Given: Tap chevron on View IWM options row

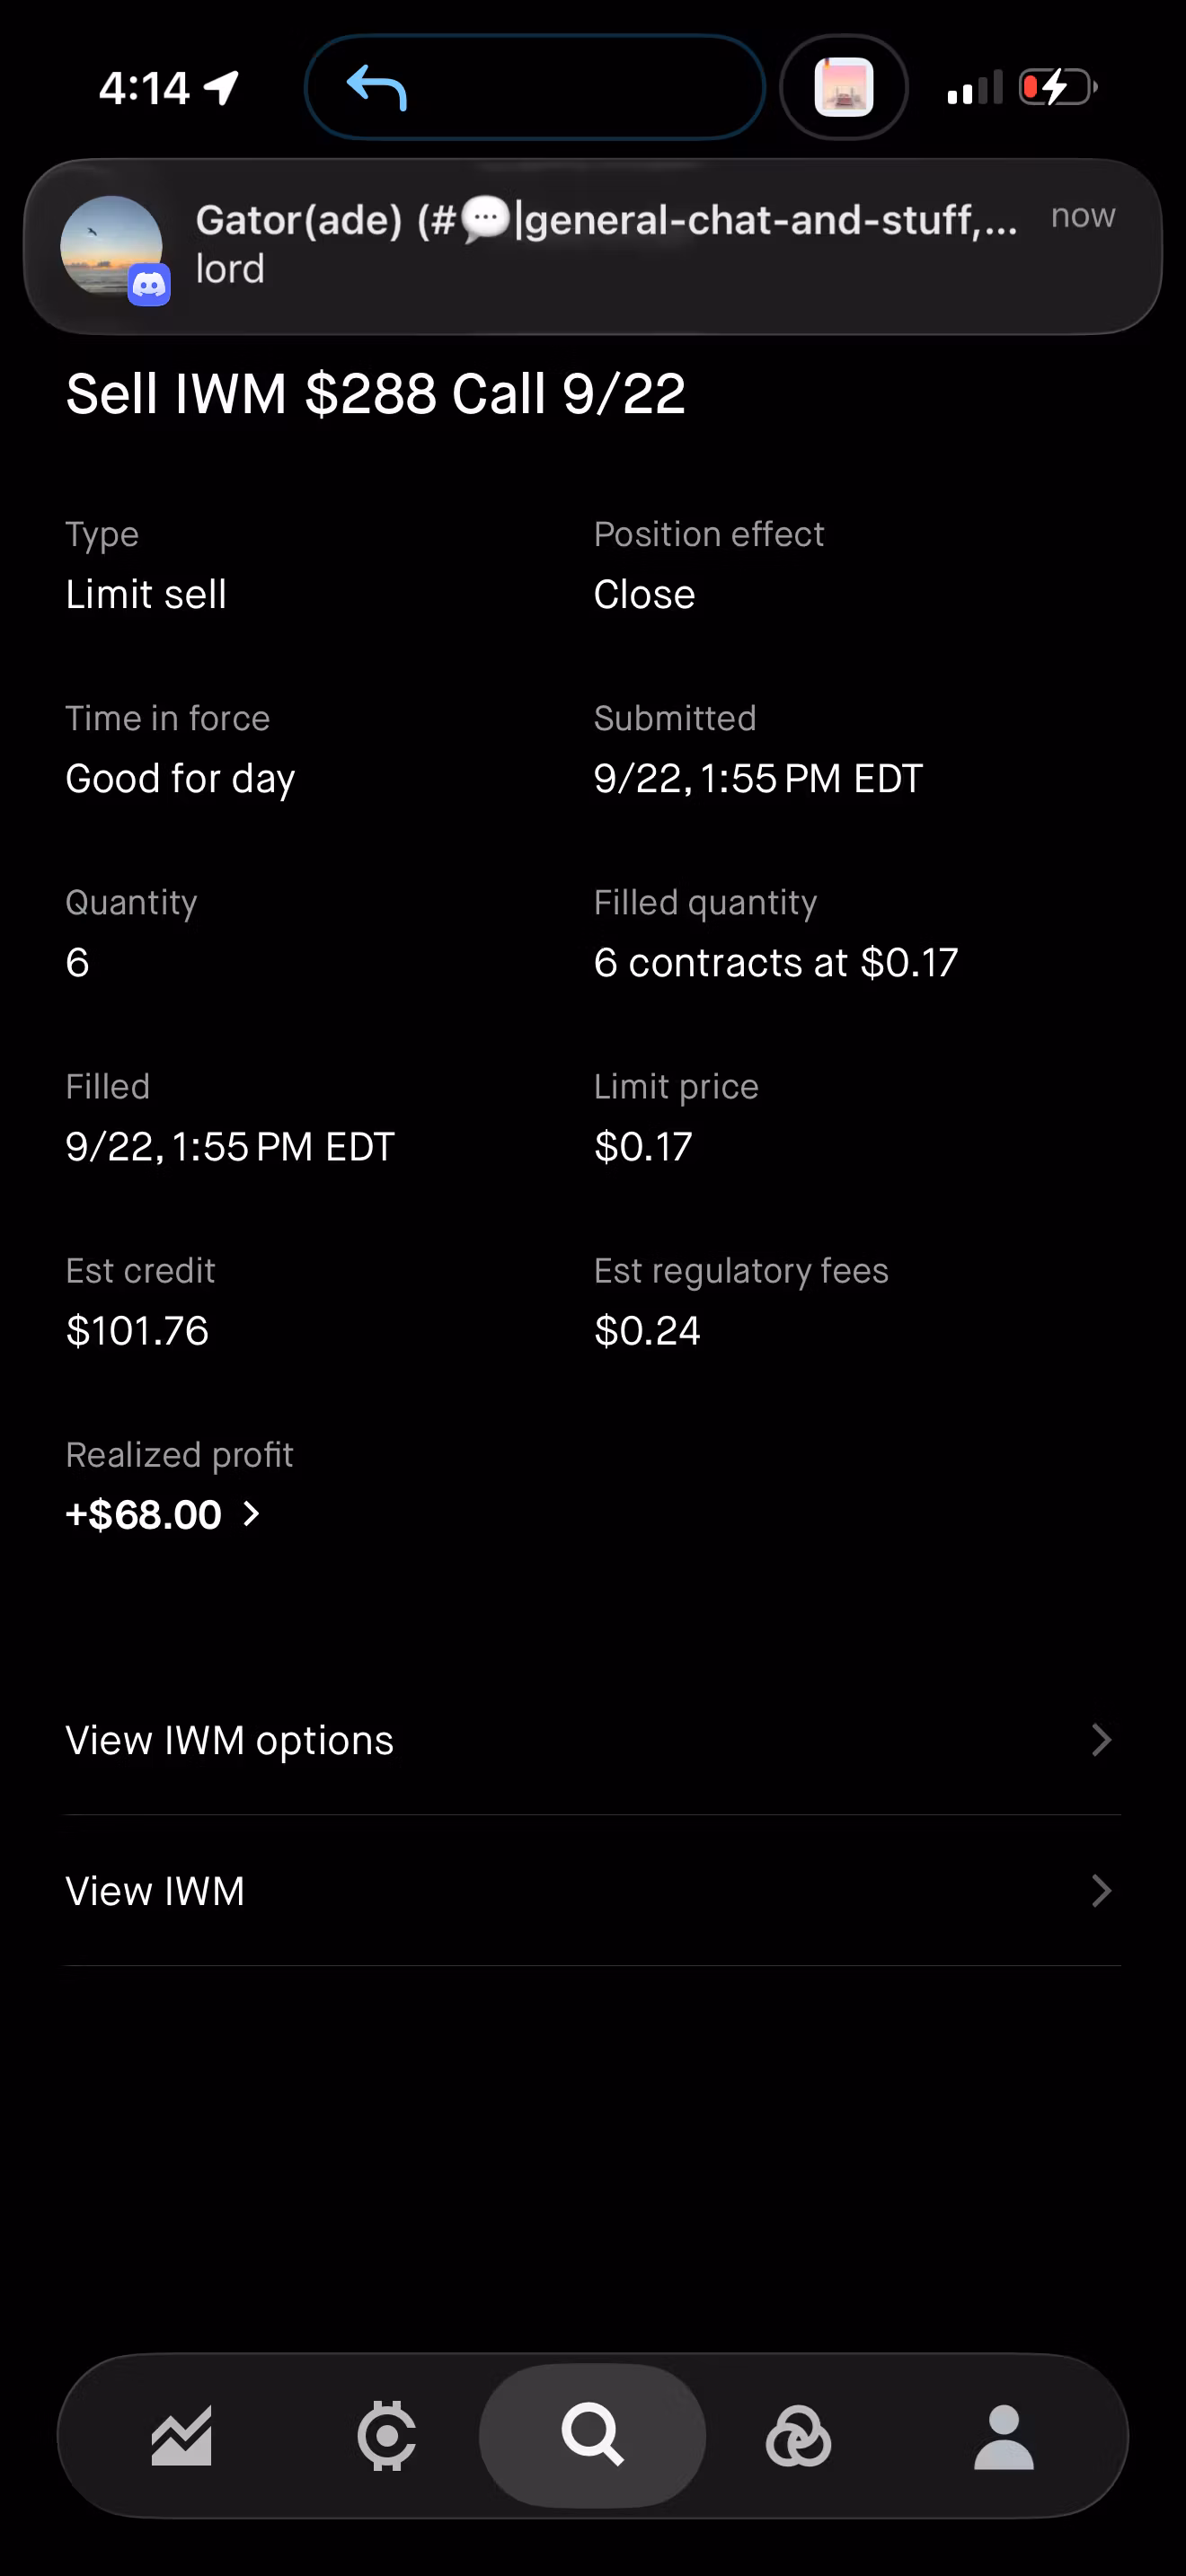Looking at the screenshot, I should point(1101,1740).
